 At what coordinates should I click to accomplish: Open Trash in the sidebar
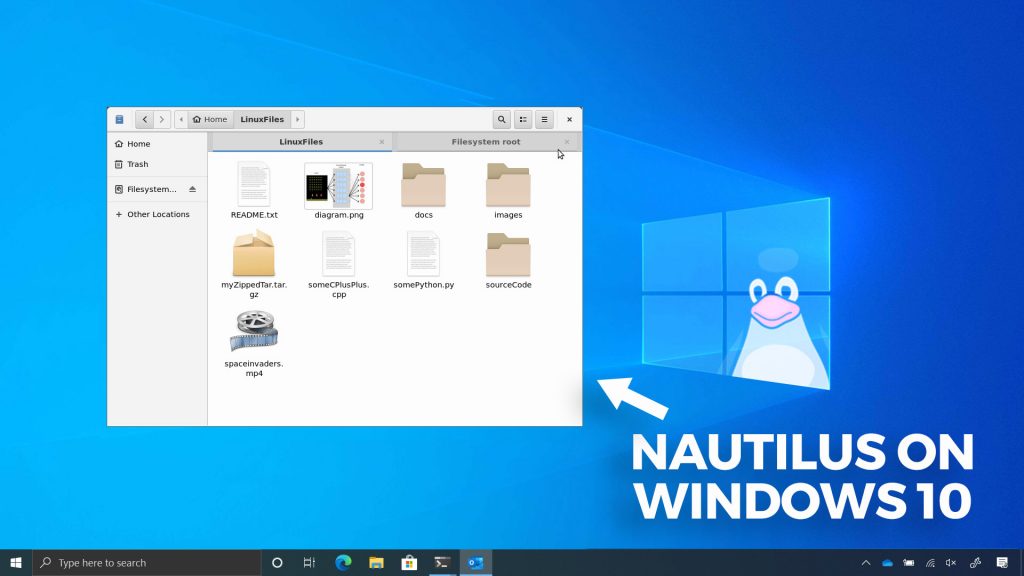[157, 164]
